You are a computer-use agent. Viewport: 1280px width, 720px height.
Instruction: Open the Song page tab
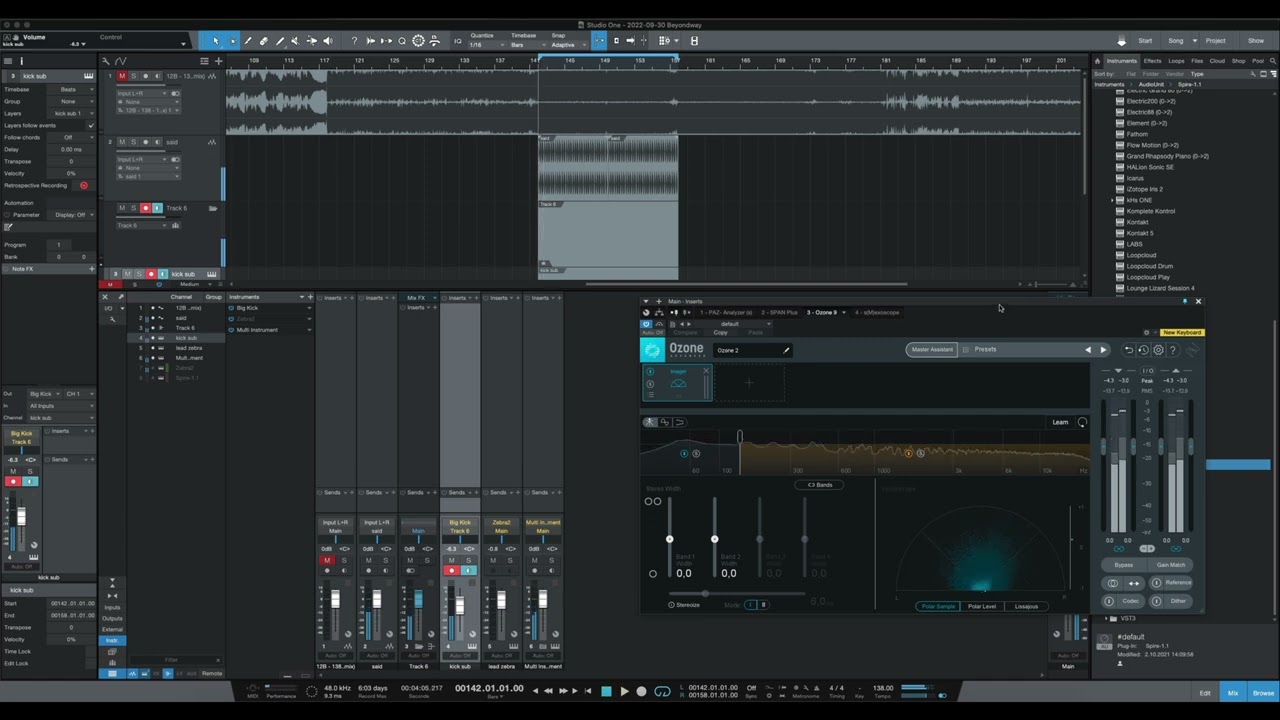pyautogui.click(x=1176, y=41)
